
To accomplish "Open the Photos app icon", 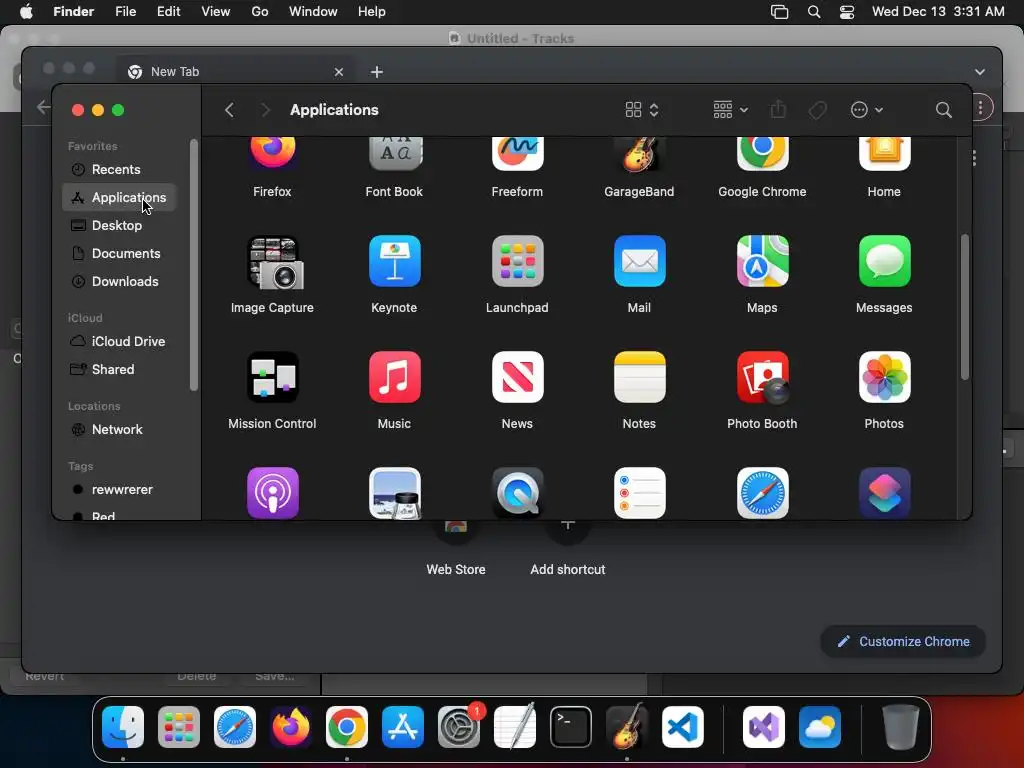I will pyautogui.click(x=884, y=377).
